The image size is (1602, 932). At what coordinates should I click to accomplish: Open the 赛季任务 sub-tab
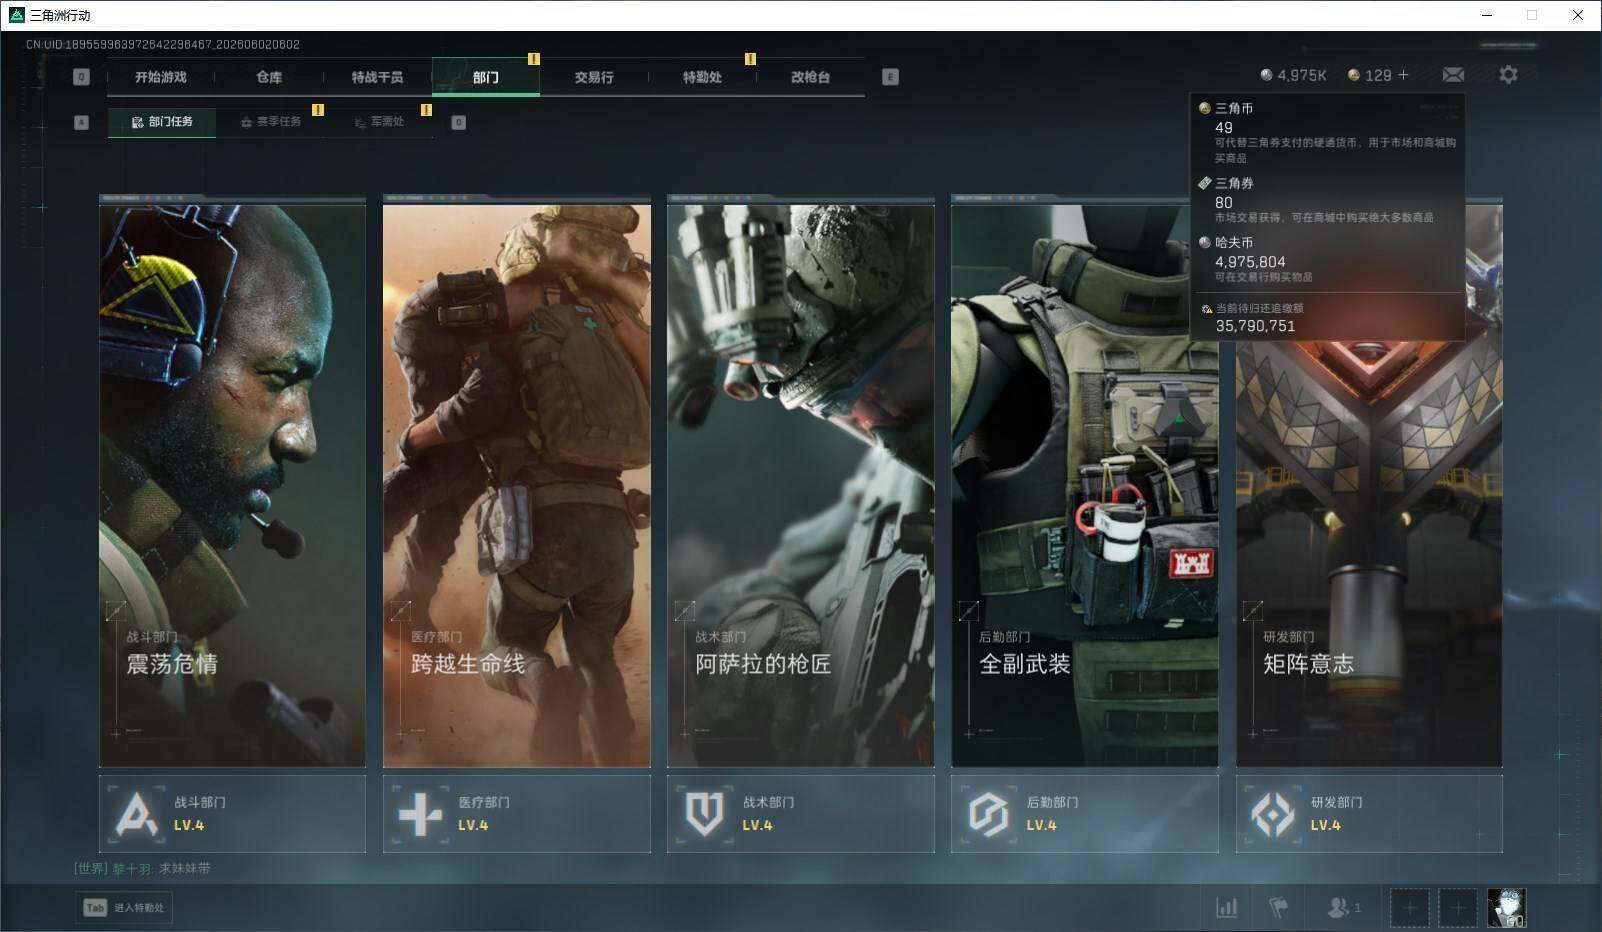(x=271, y=122)
